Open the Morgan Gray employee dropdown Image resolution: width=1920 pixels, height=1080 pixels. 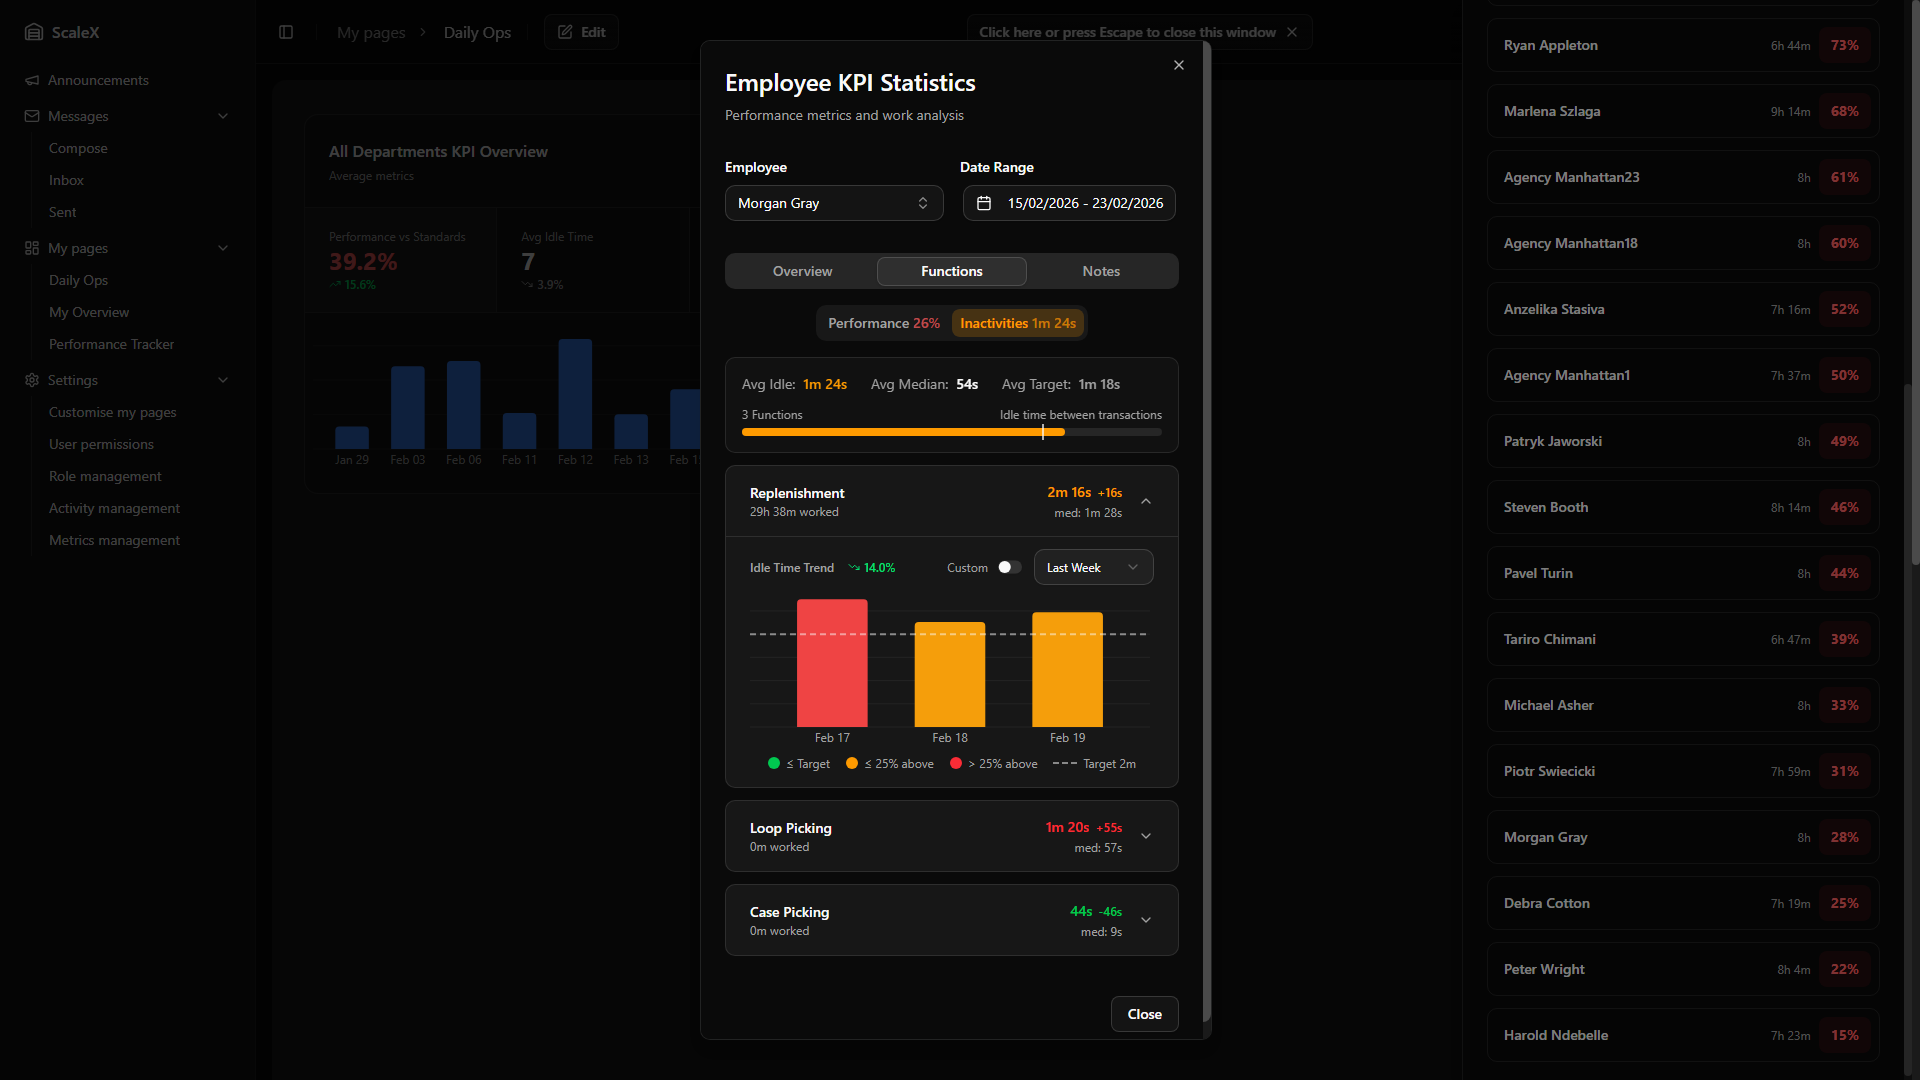[833, 203]
